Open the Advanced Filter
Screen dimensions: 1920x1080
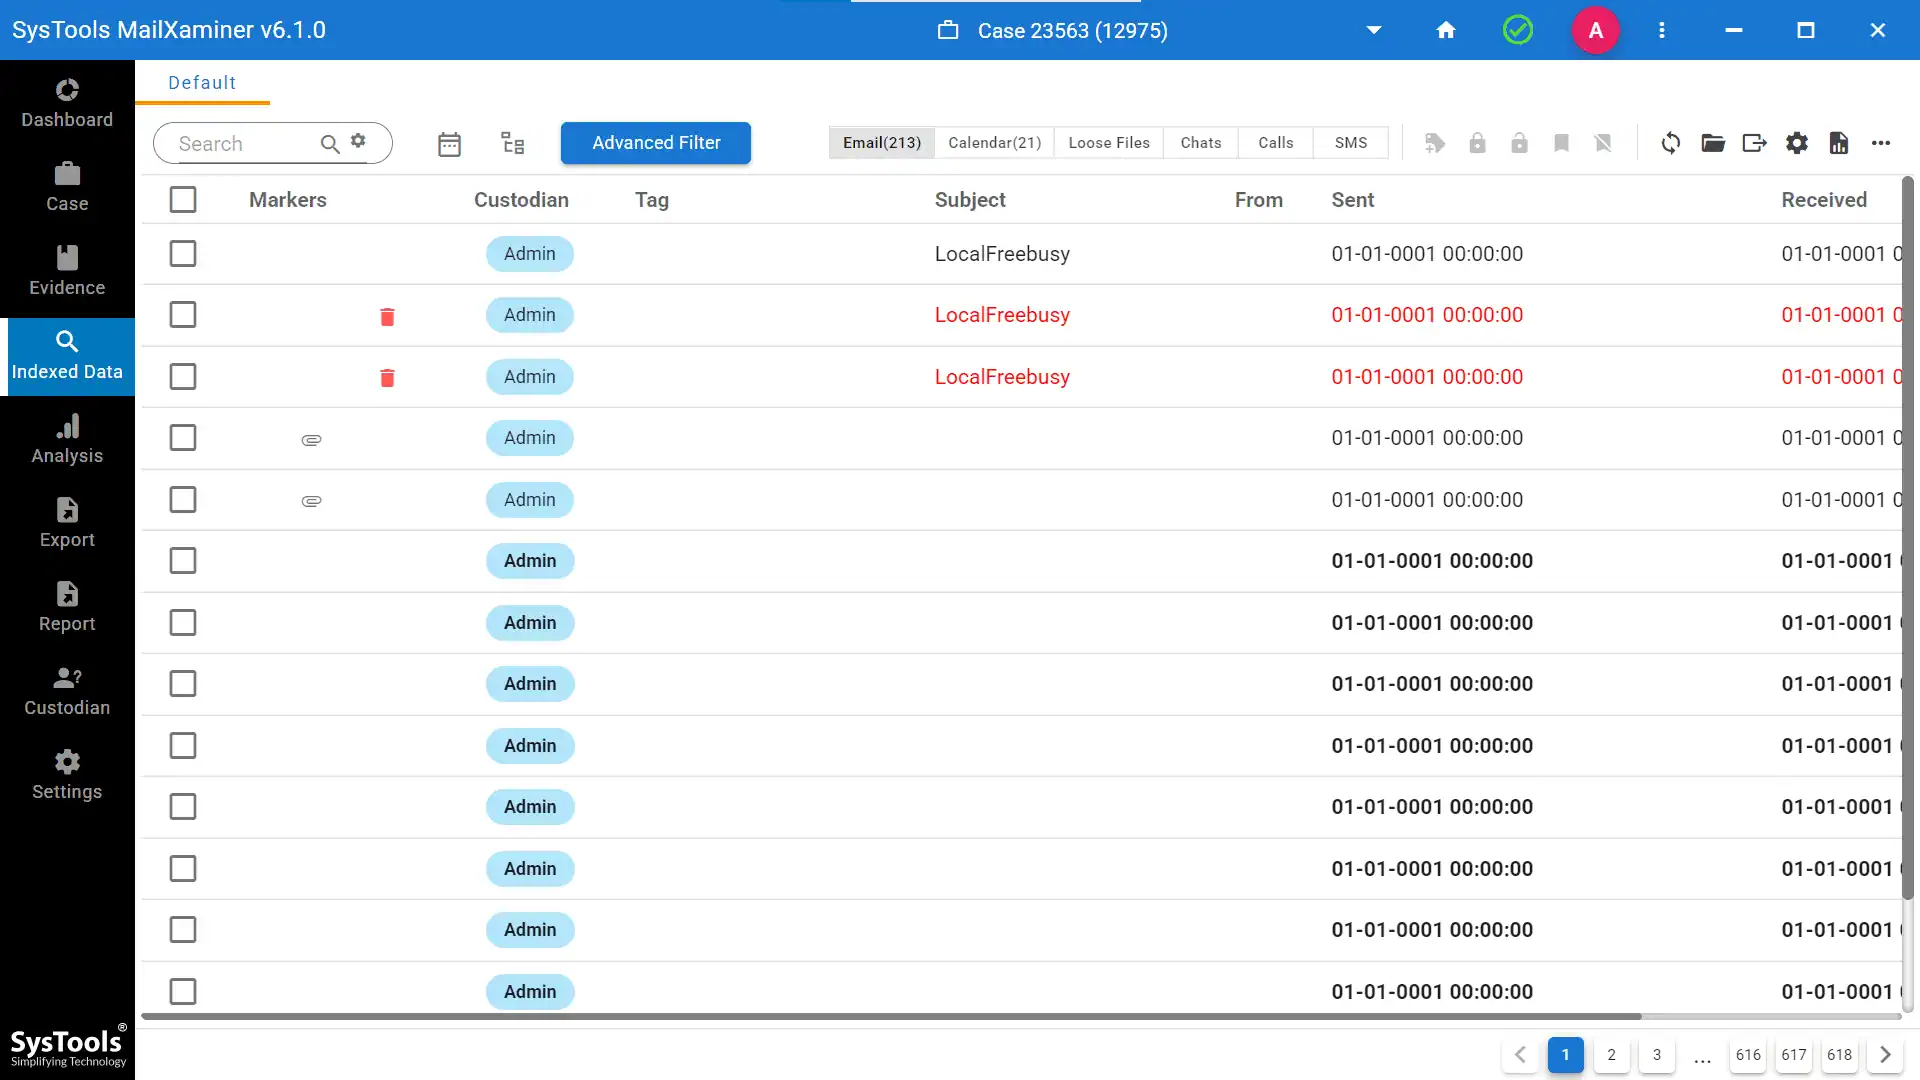click(656, 143)
